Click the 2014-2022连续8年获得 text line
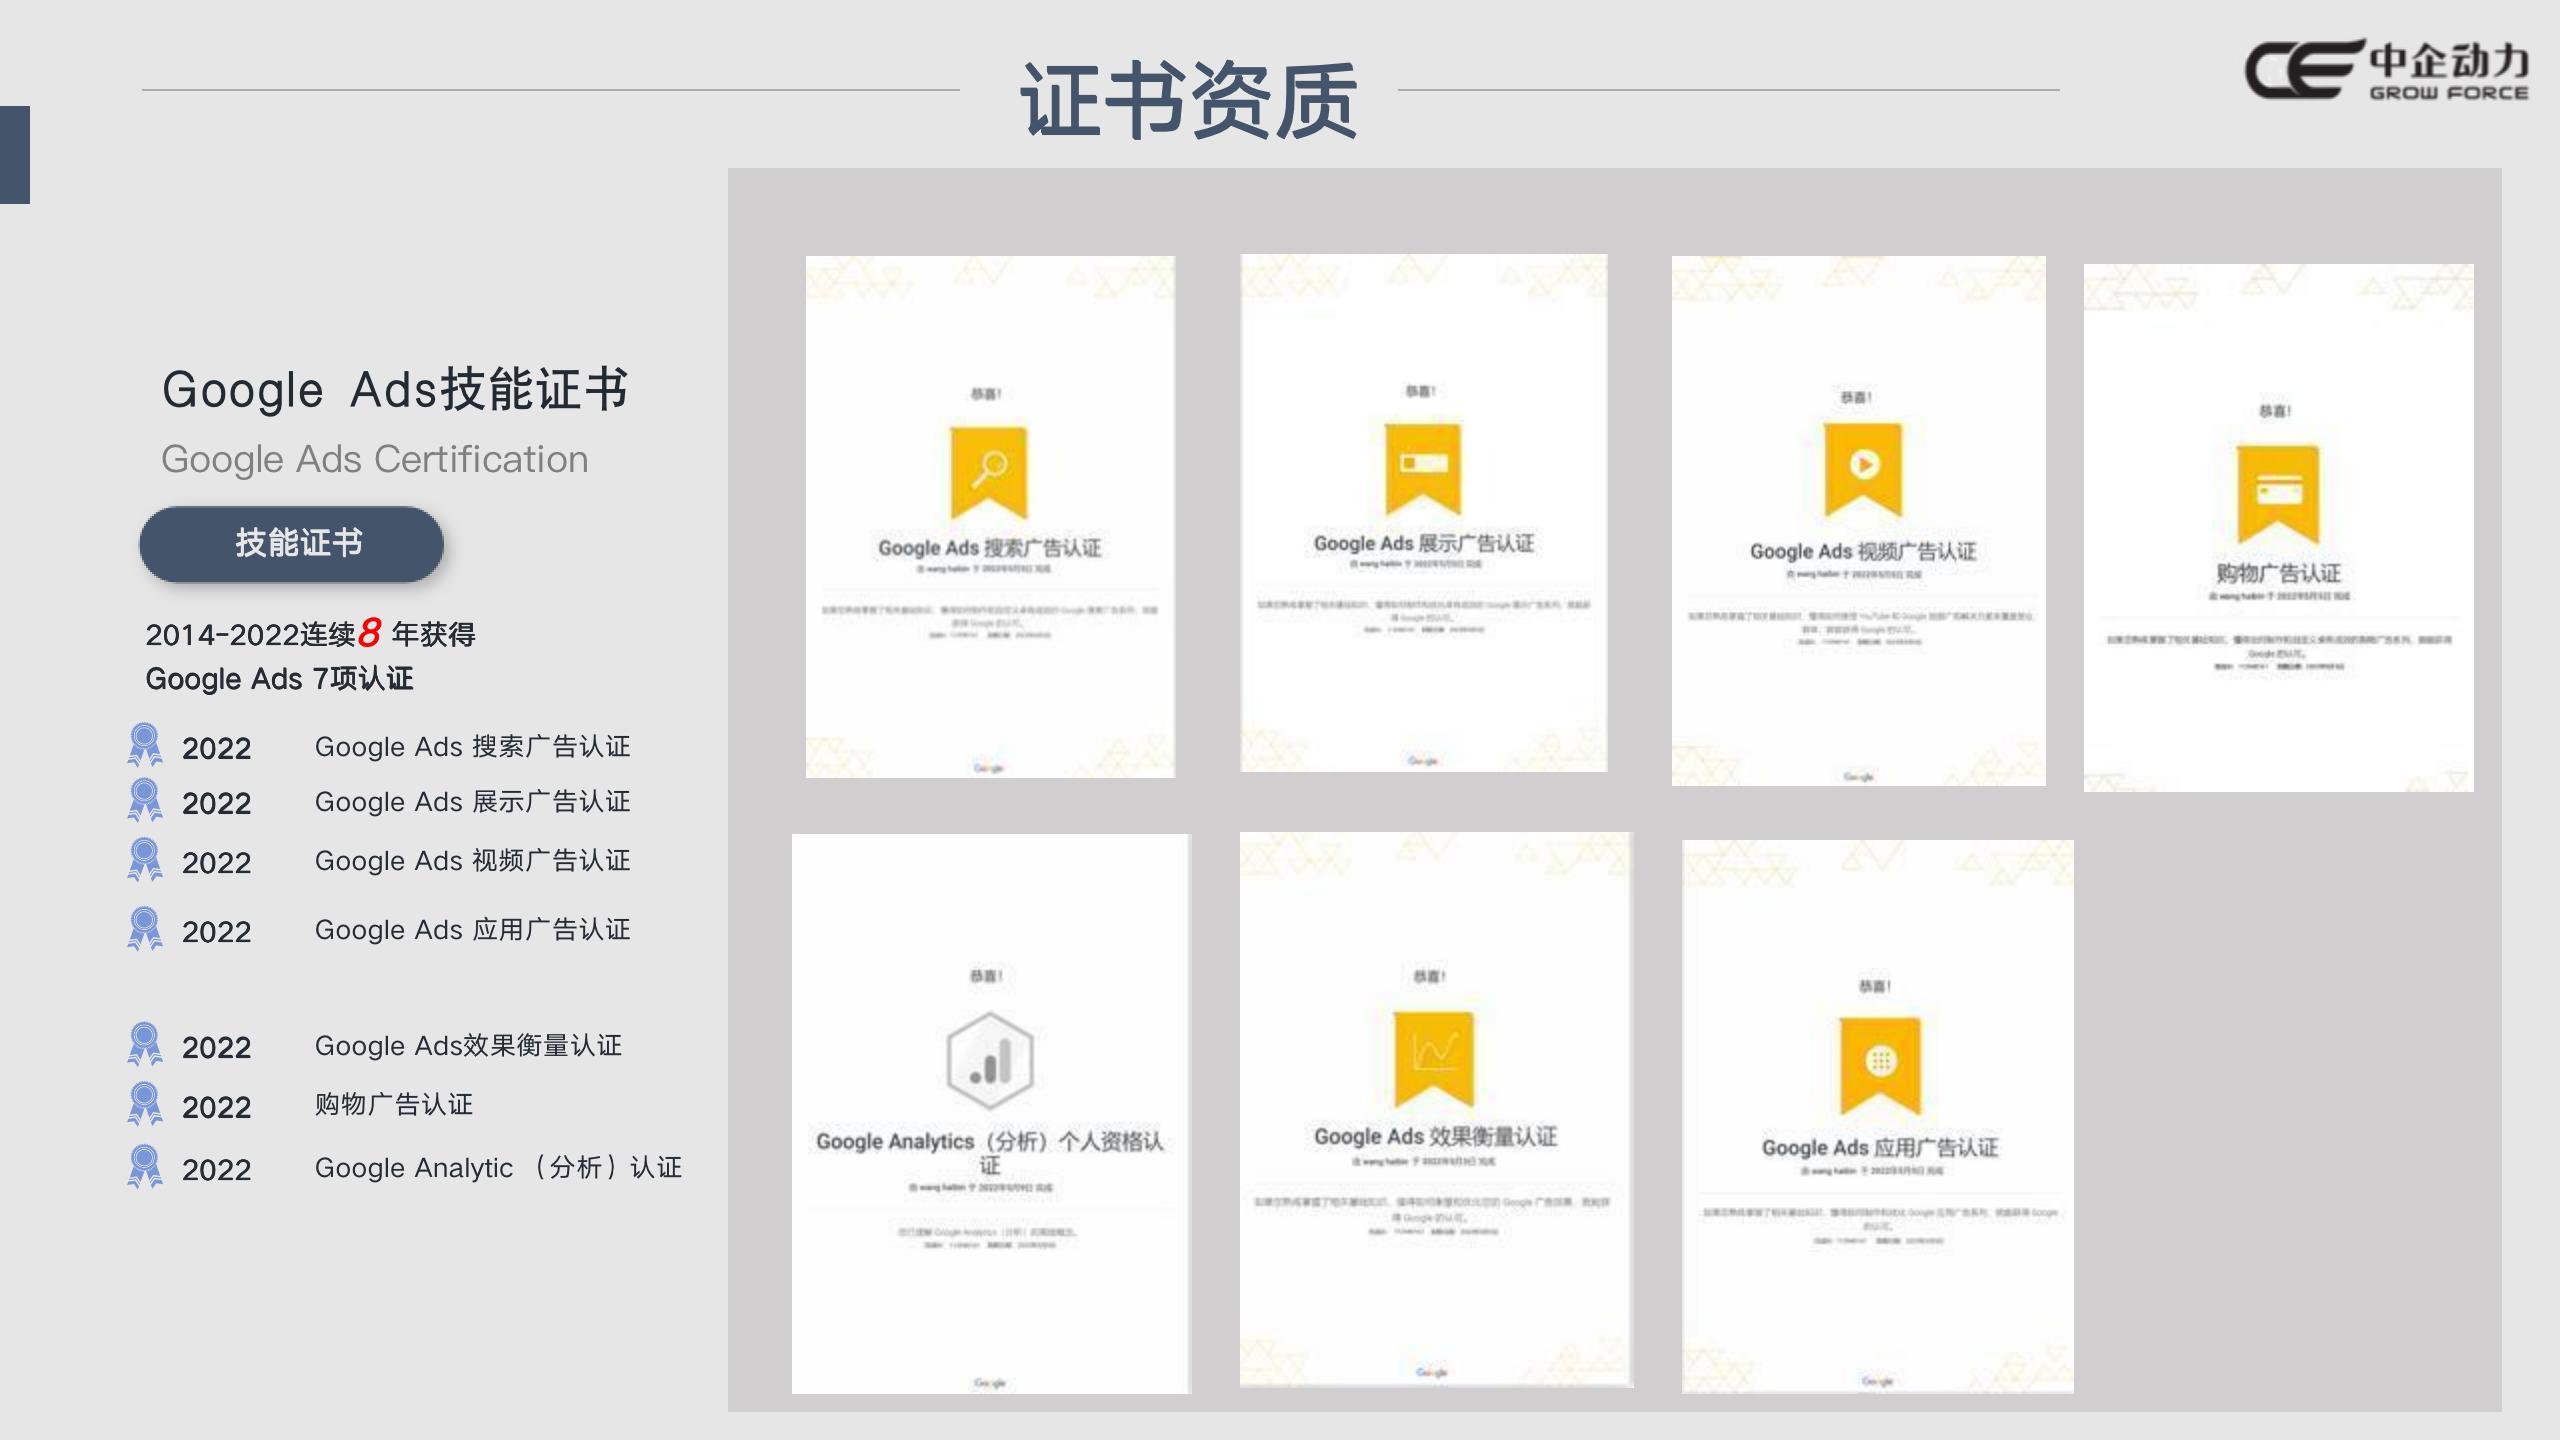Screen dimensions: 2560x1440 [x=310, y=633]
